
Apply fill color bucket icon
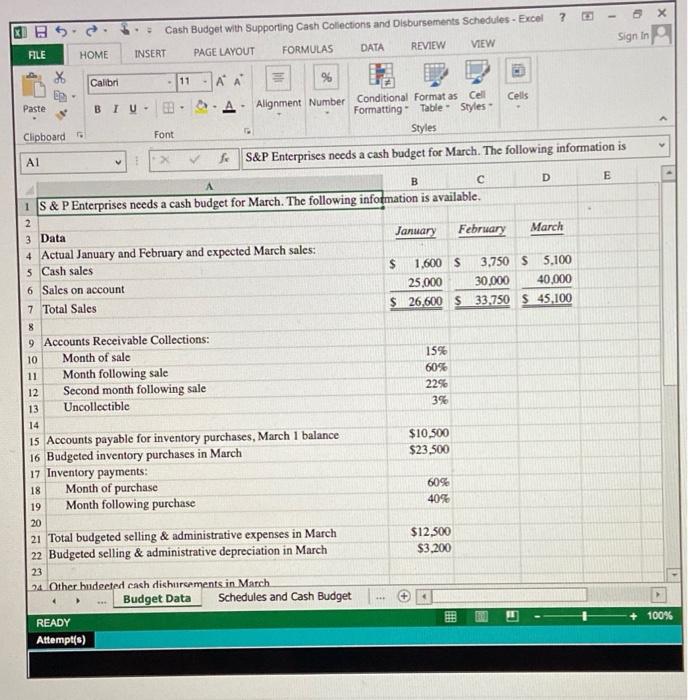pyautogui.click(x=201, y=107)
